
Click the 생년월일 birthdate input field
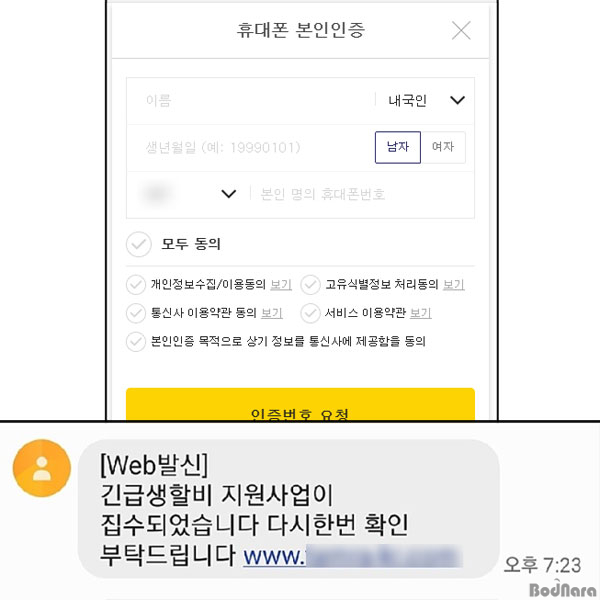click(251, 148)
